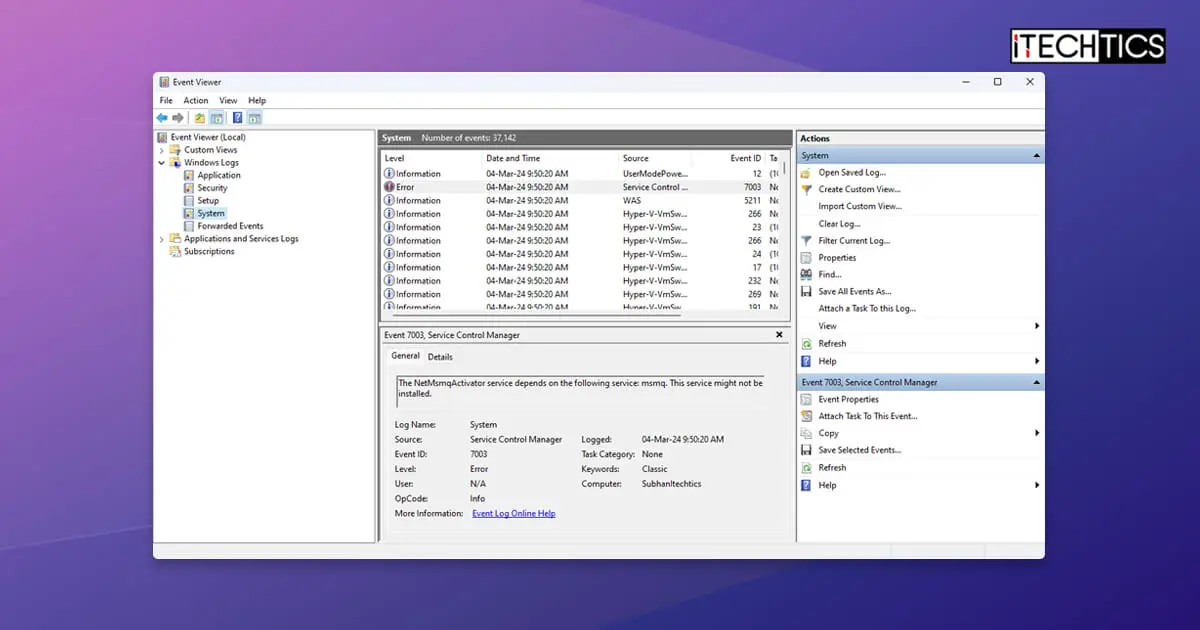Click the Help icon in the toolbar
Image resolution: width=1200 pixels, height=630 pixels.
coord(236,117)
